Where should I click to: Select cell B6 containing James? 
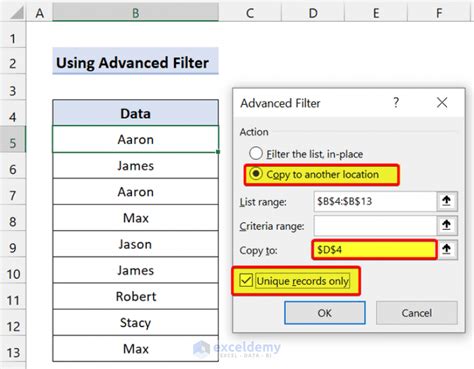[135, 166]
